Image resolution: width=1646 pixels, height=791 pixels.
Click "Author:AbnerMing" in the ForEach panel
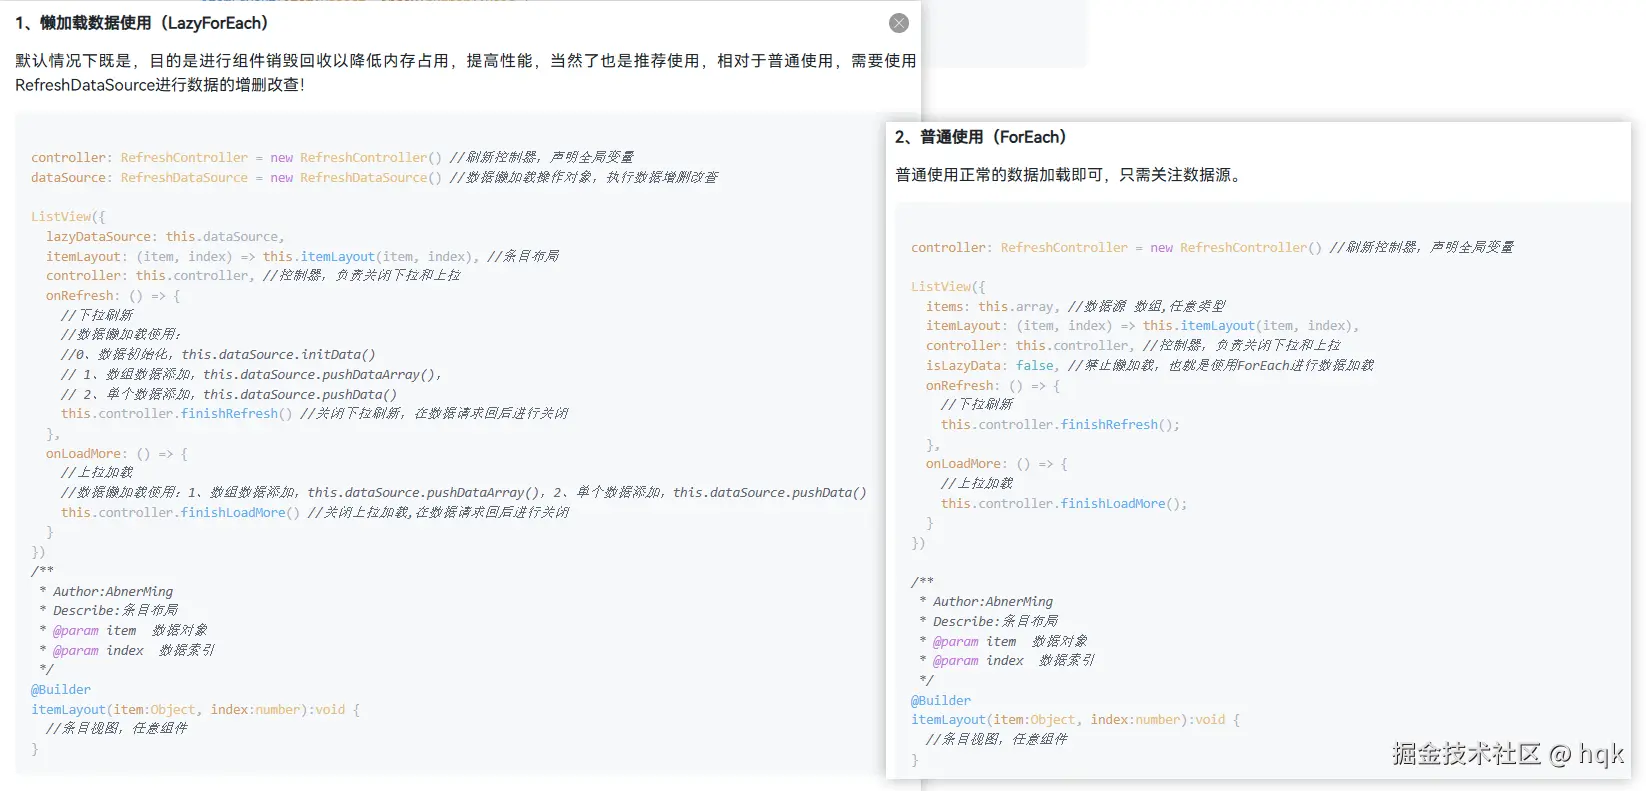(x=993, y=602)
